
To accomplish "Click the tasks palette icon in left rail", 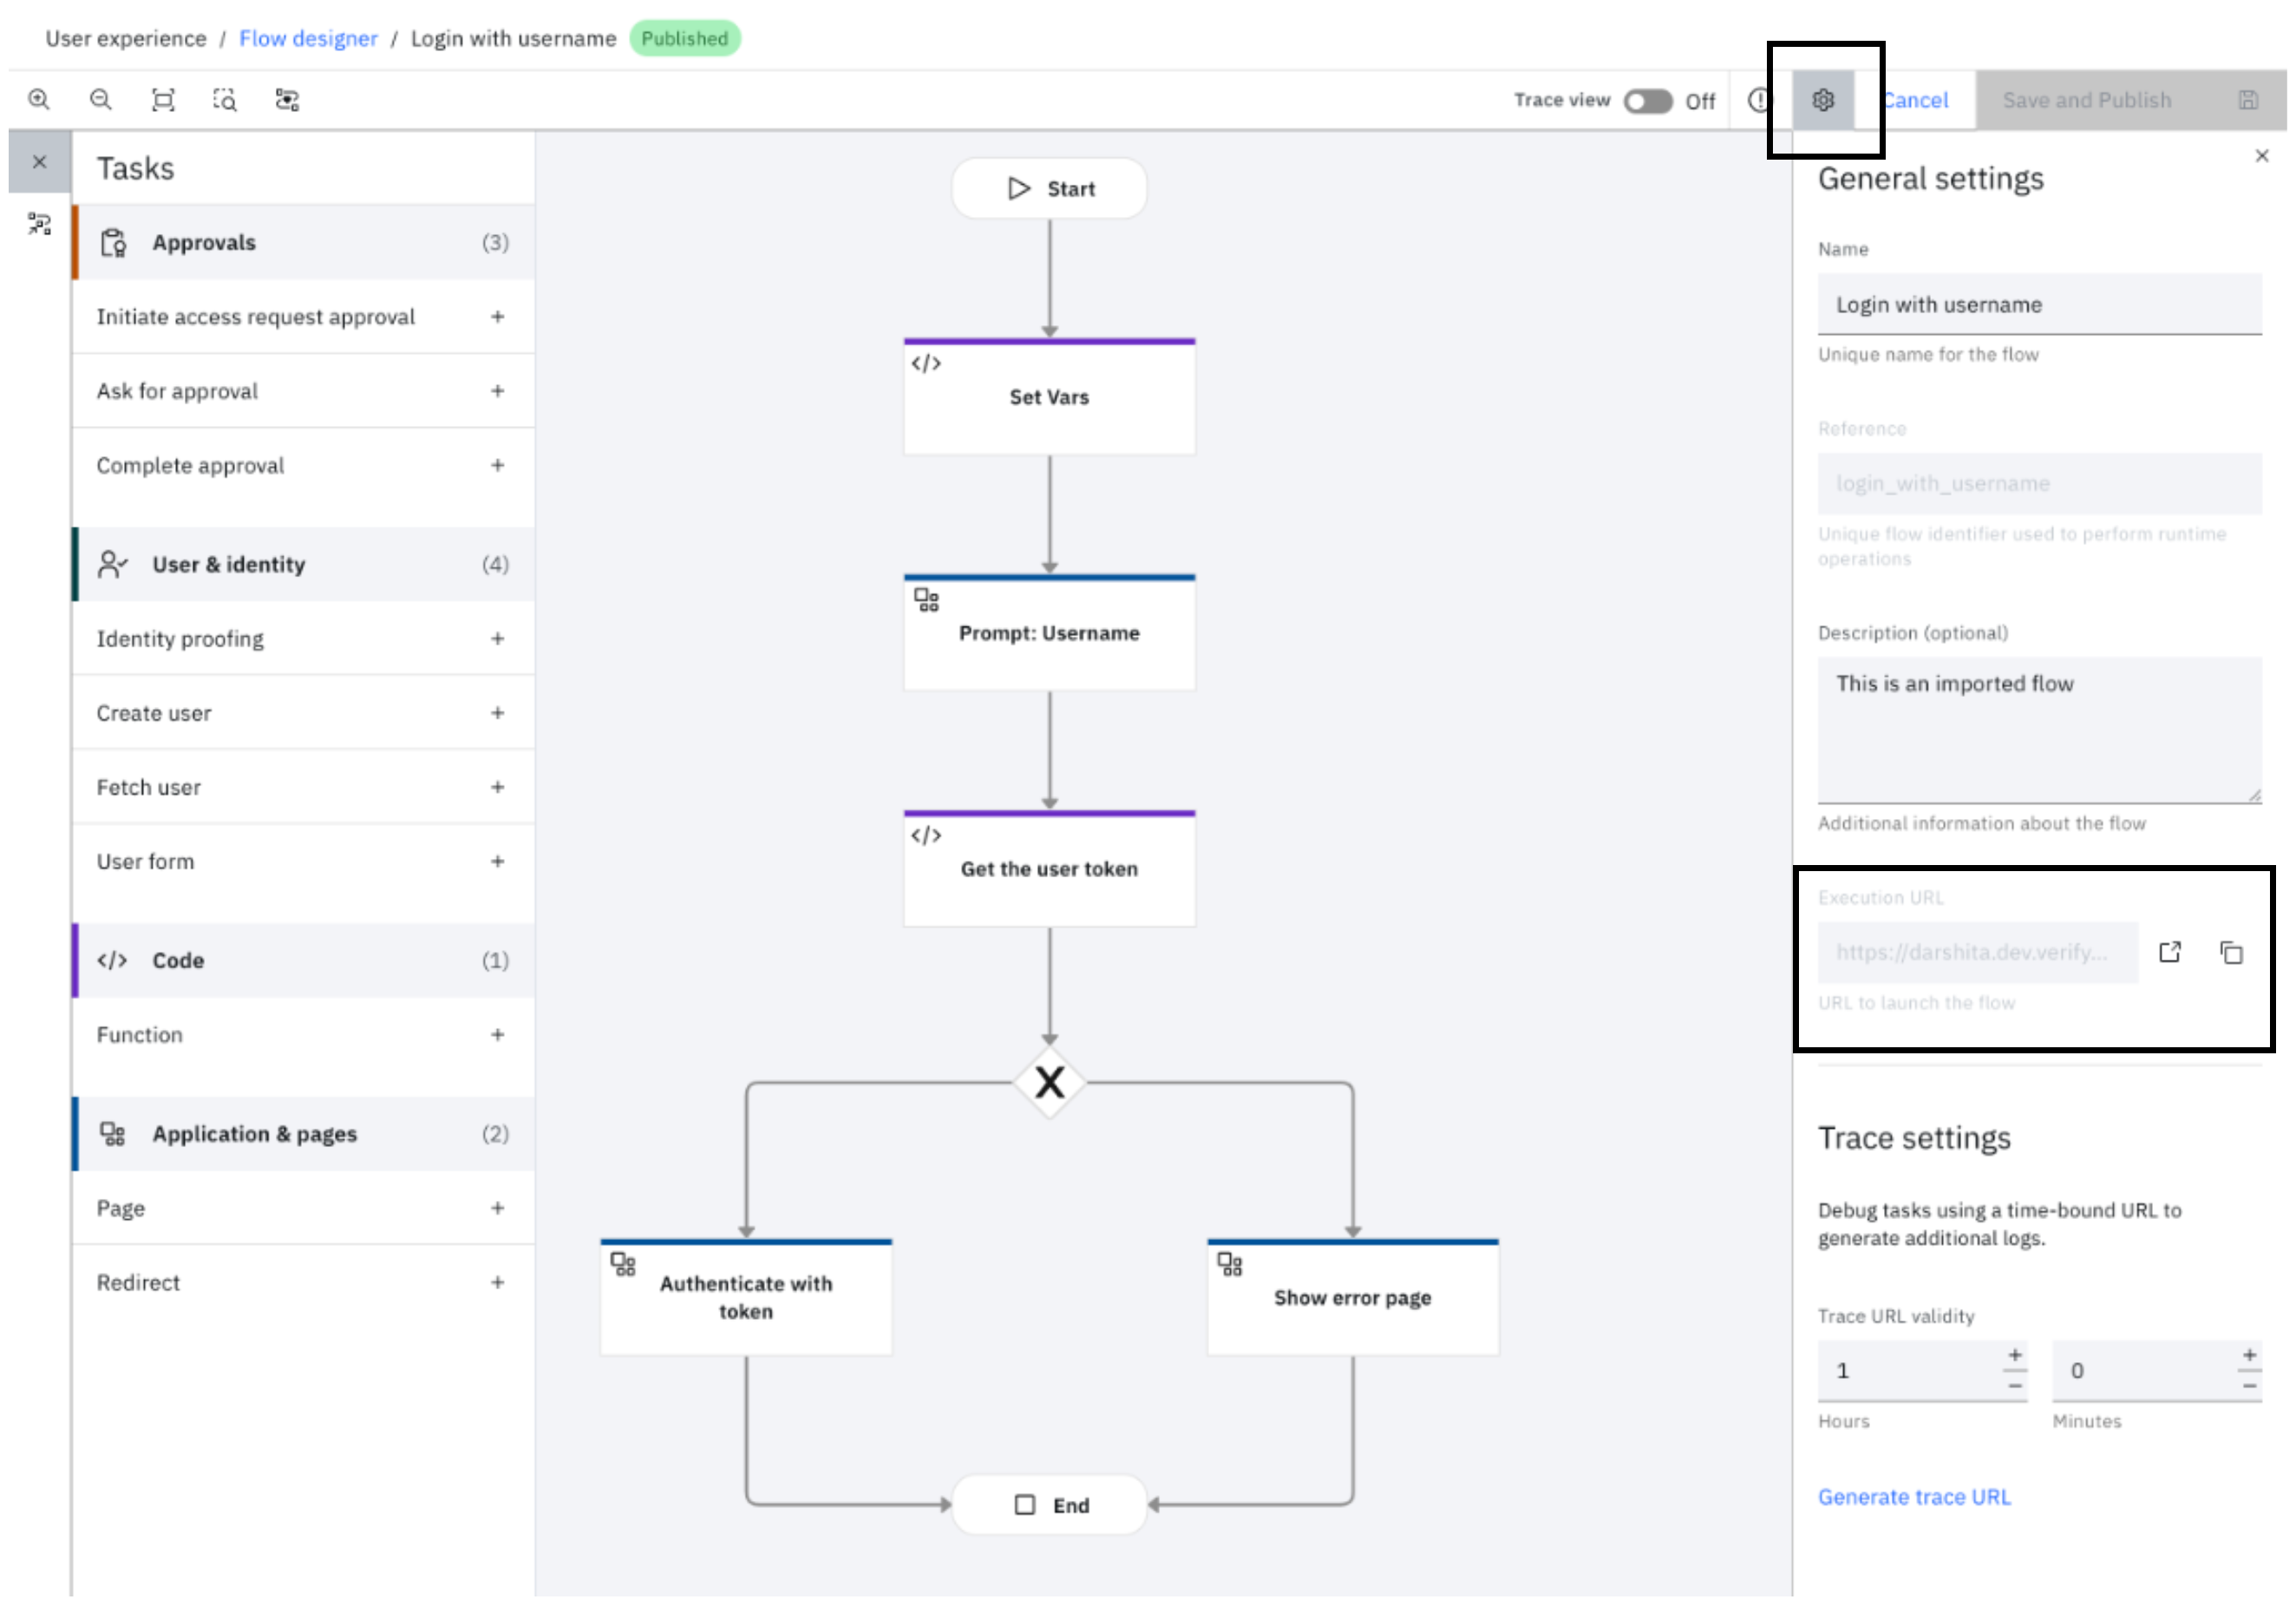I will (x=39, y=224).
